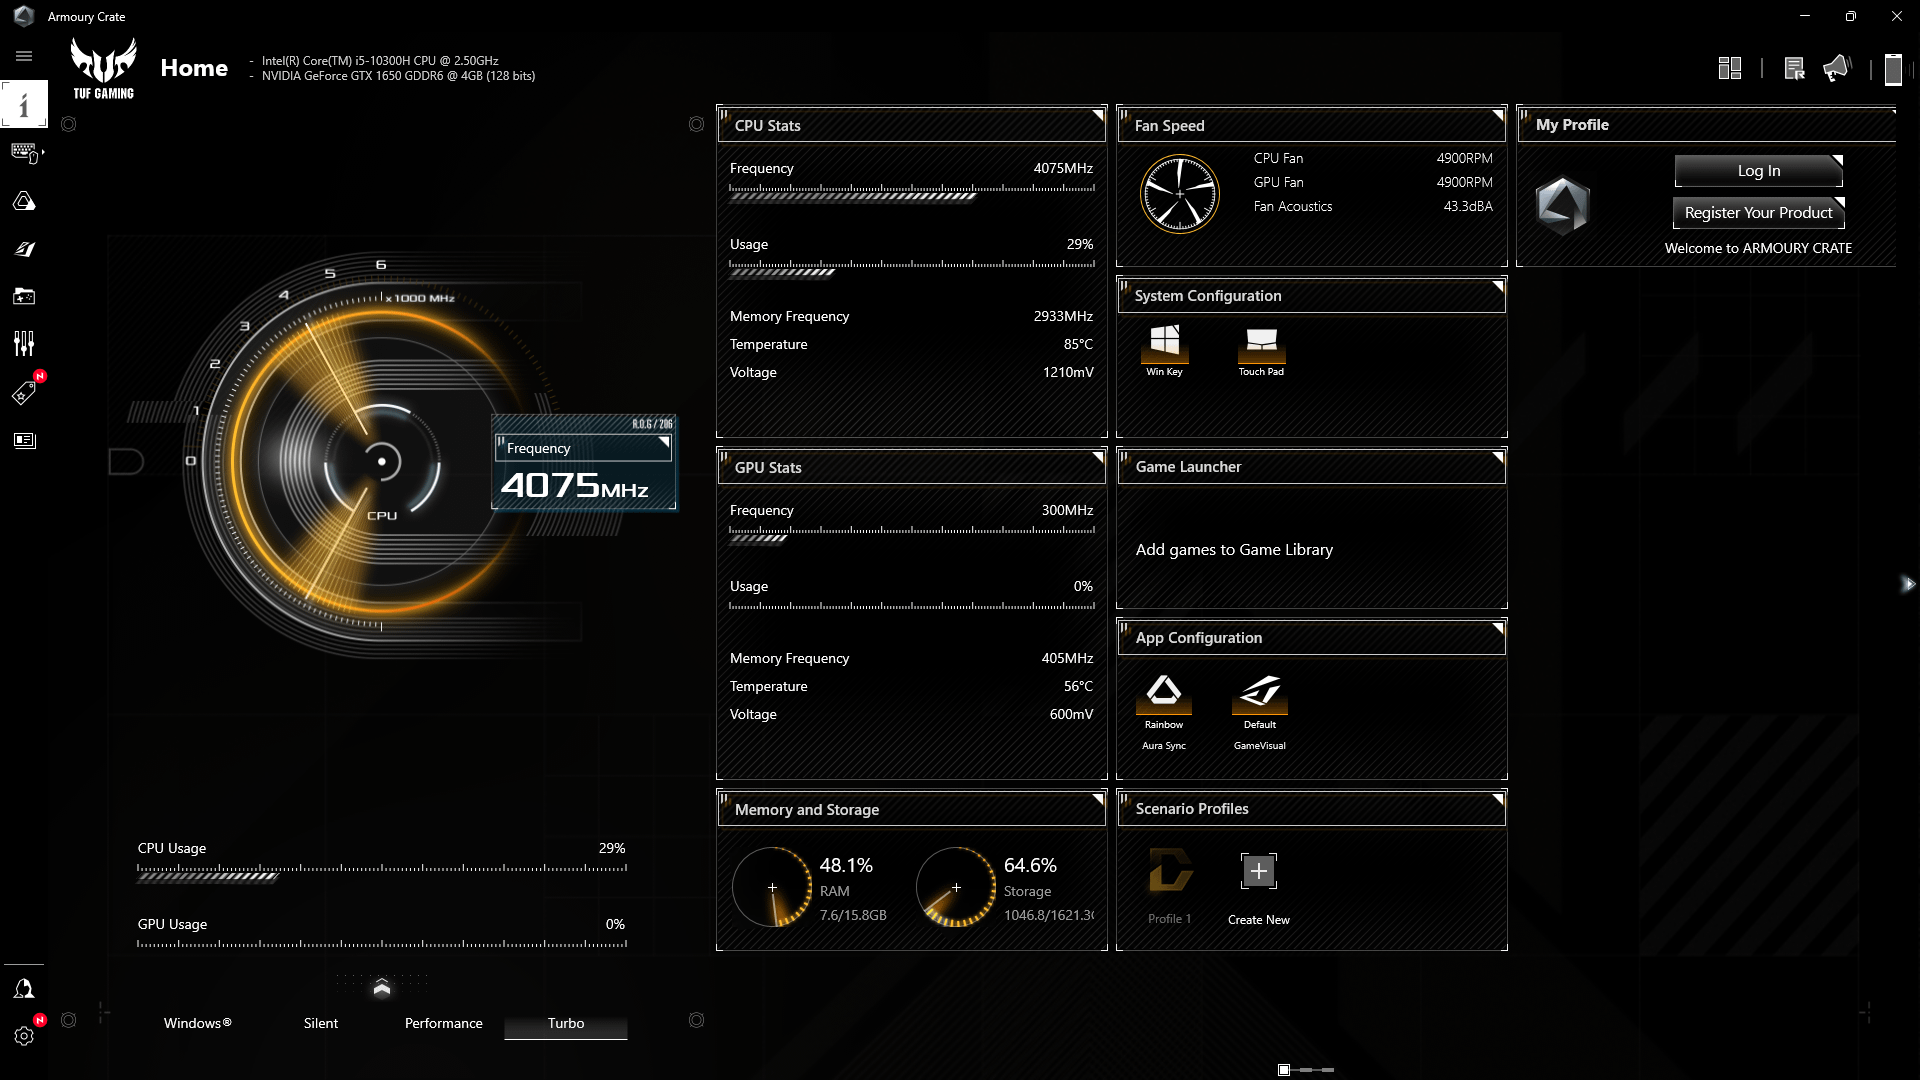The image size is (1920, 1080).
Task: Click the Log In button
Action: [x=1758, y=171]
